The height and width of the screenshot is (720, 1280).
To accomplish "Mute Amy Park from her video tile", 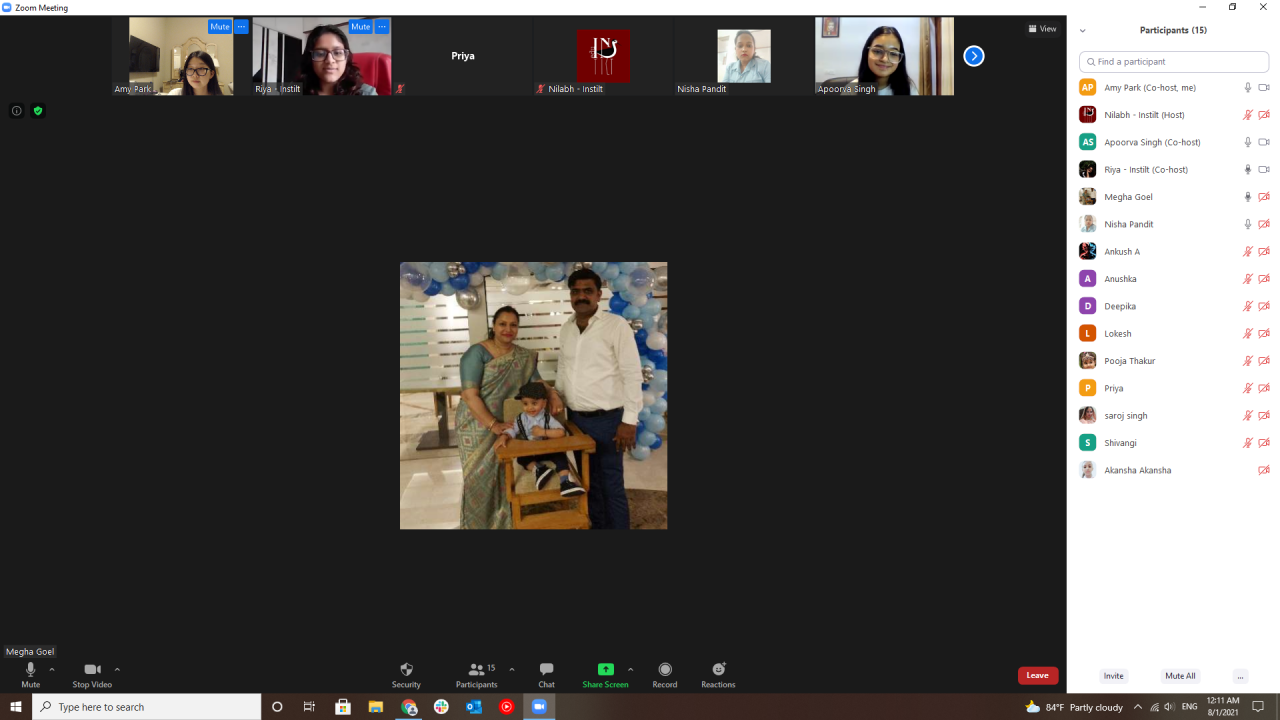I will pos(220,27).
